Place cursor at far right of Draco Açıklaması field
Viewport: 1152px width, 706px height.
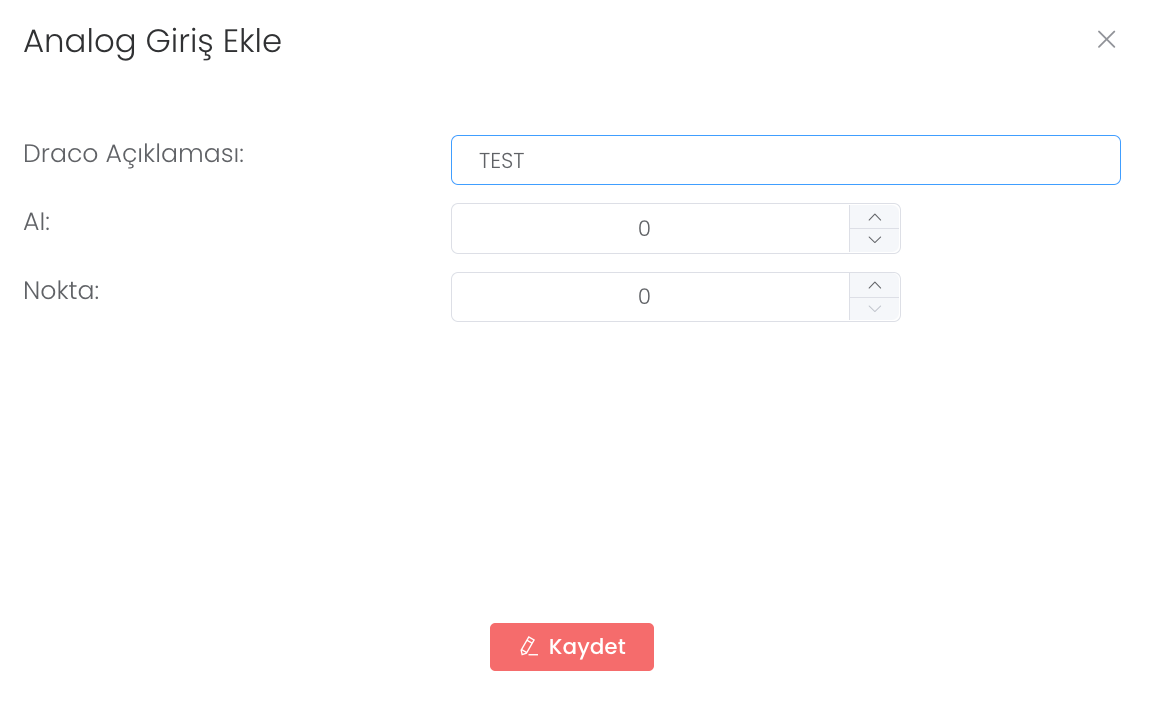[x=1100, y=160]
